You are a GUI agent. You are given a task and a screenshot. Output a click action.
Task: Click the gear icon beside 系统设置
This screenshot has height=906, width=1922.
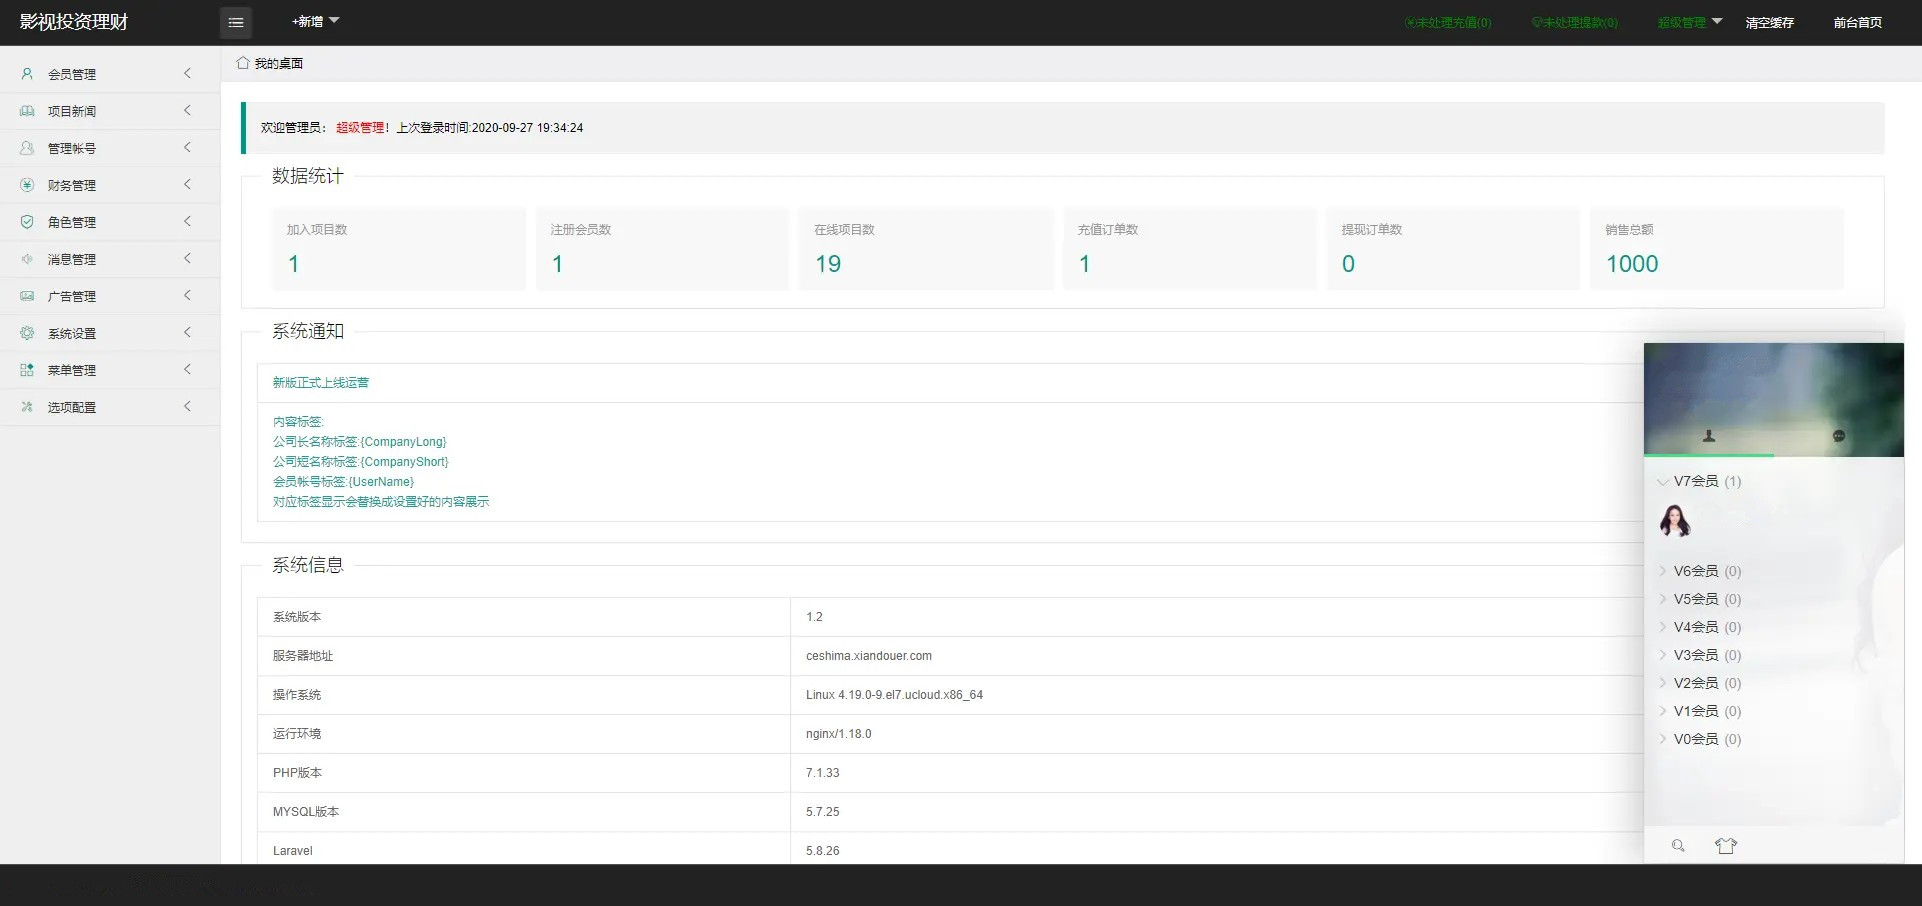[x=27, y=333]
